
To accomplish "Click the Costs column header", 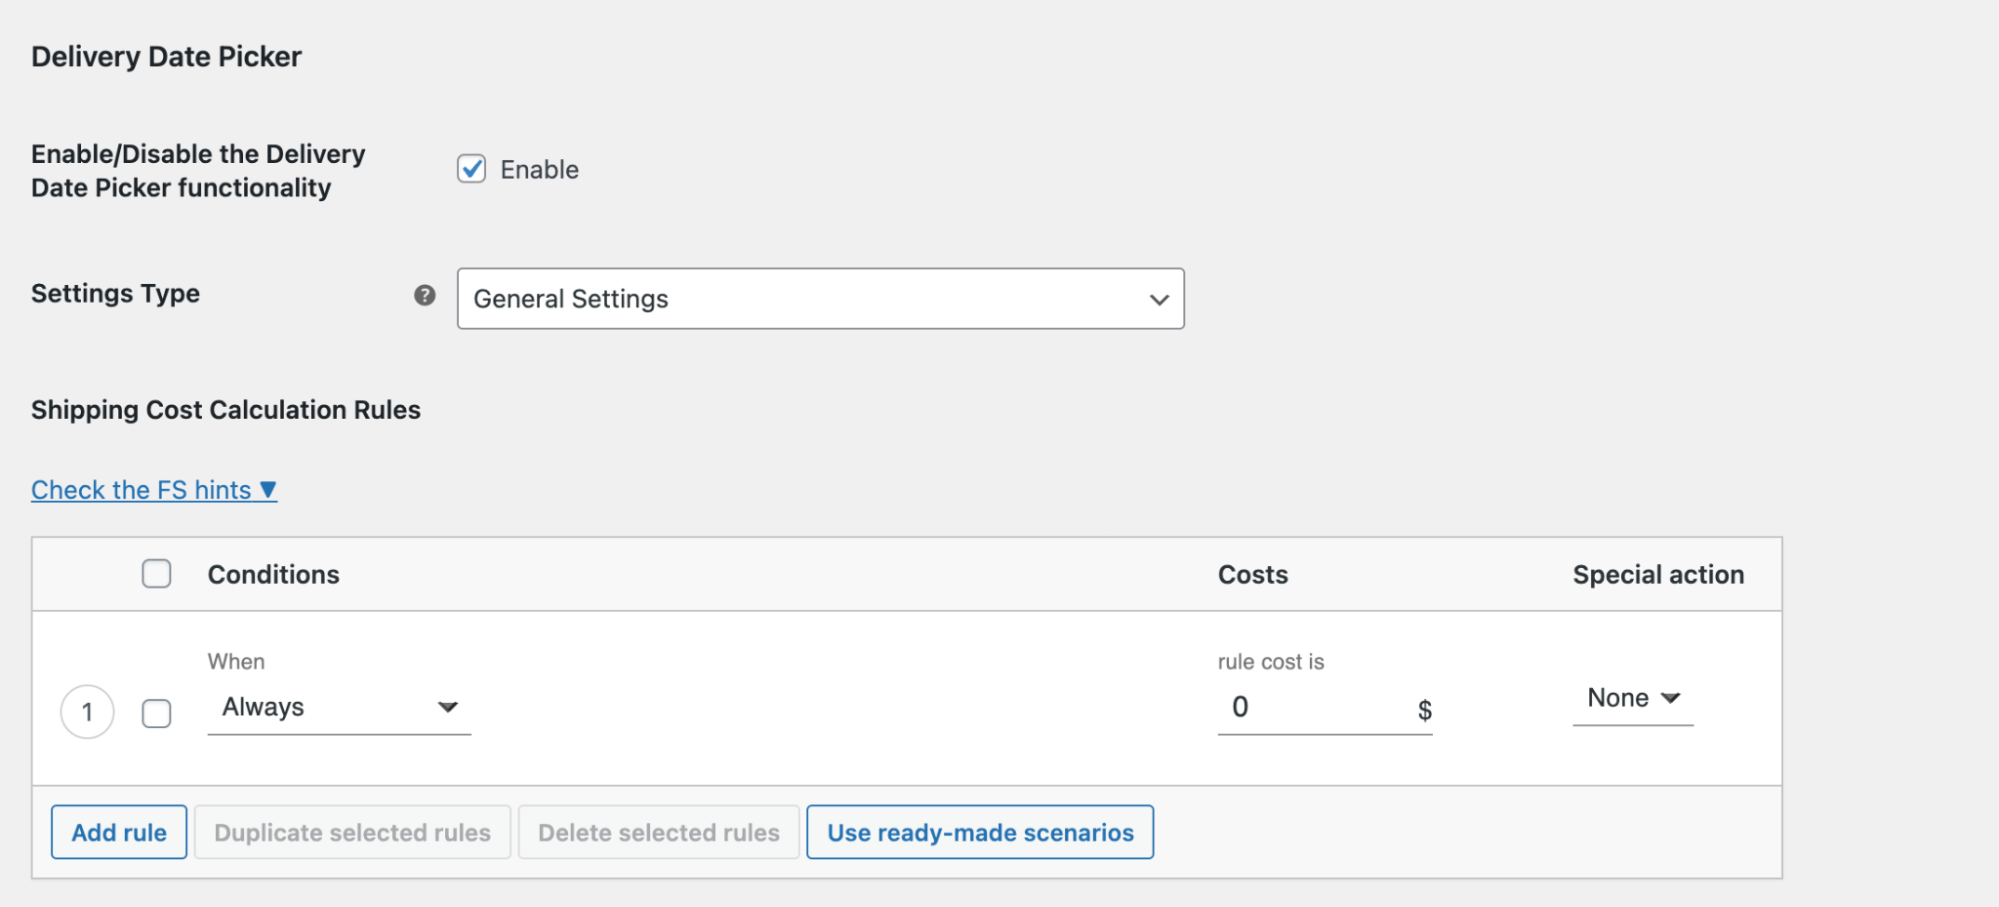I will coord(1252,573).
